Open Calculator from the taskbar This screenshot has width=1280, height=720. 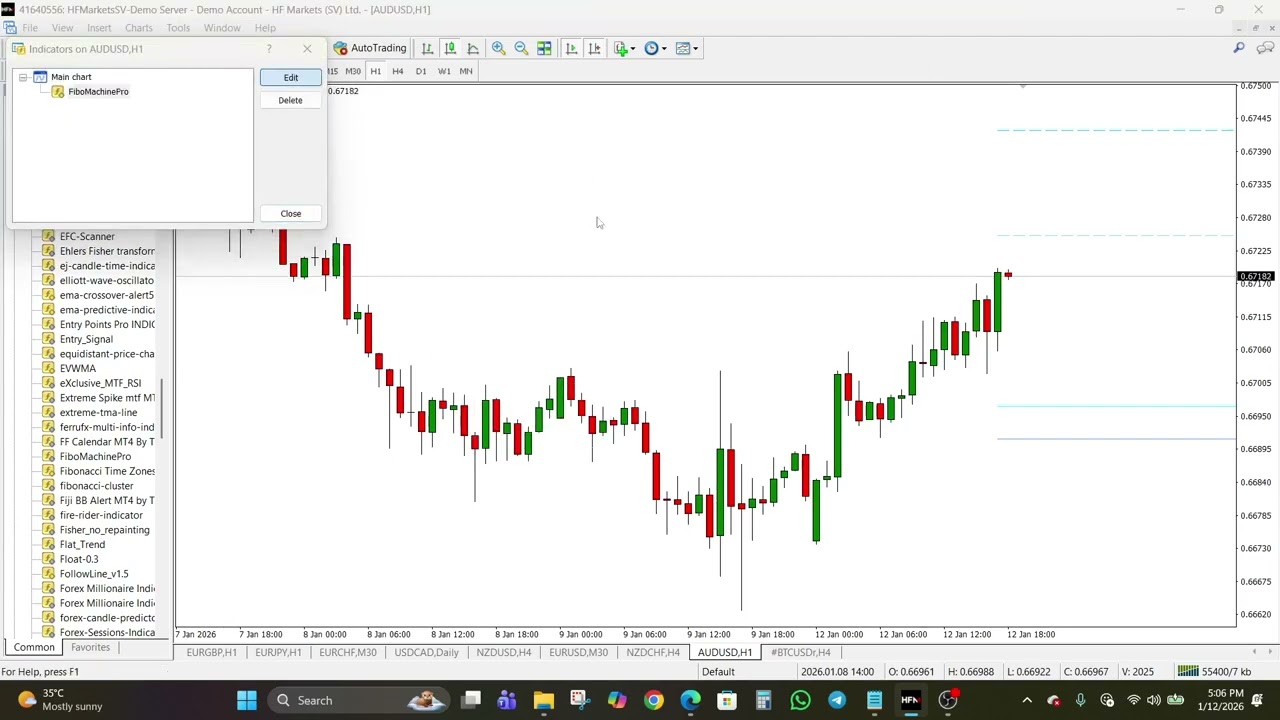tap(763, 700)
